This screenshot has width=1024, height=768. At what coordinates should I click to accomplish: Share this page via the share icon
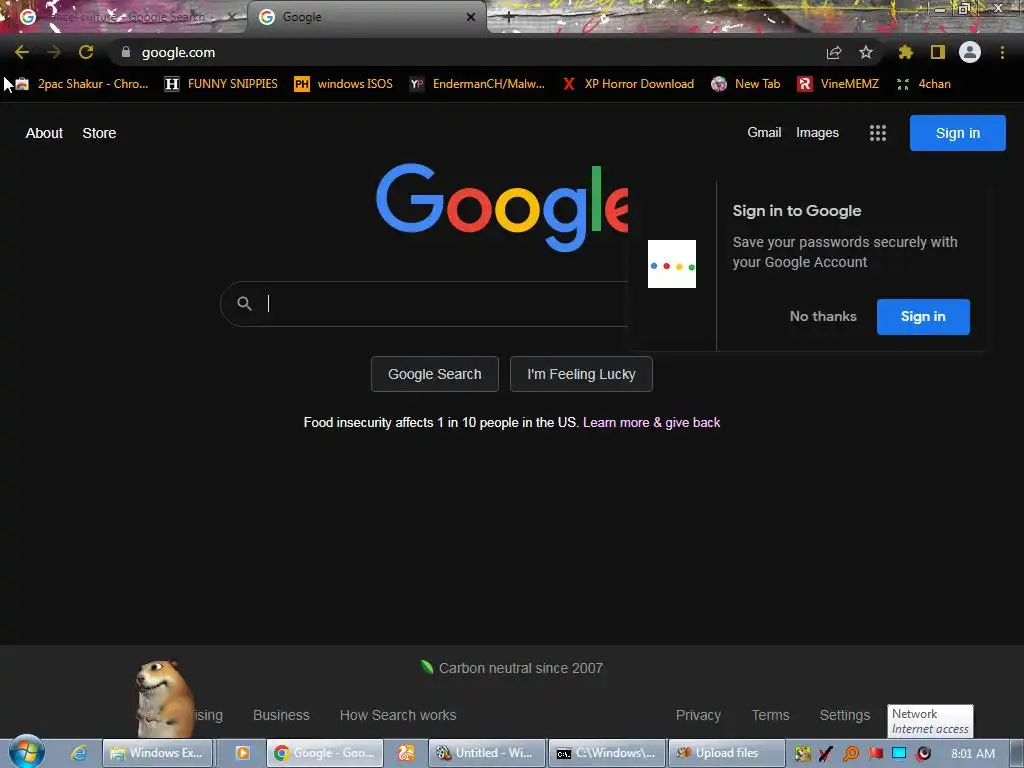(834, 52)
